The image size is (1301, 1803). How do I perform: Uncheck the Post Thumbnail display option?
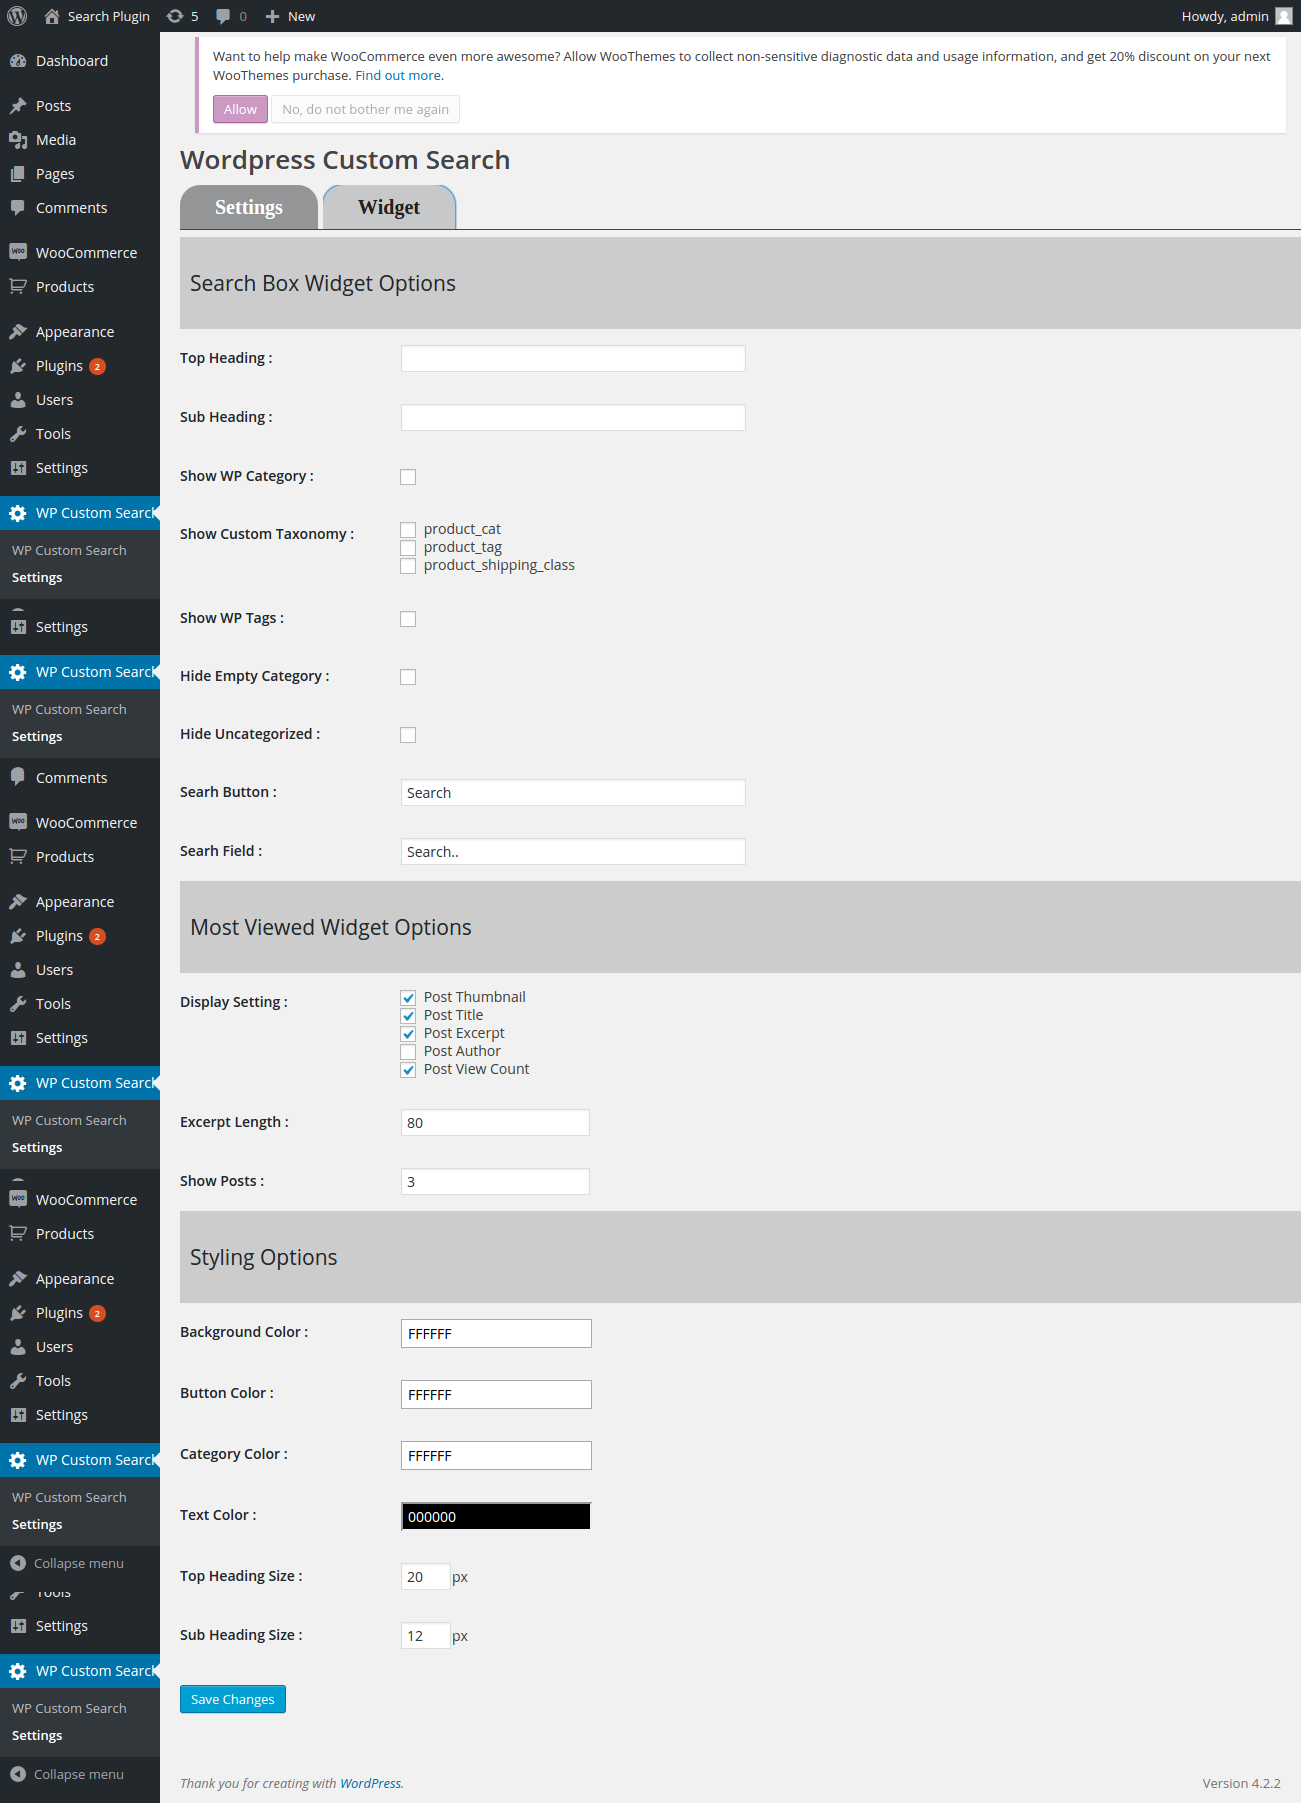point(408,998)
